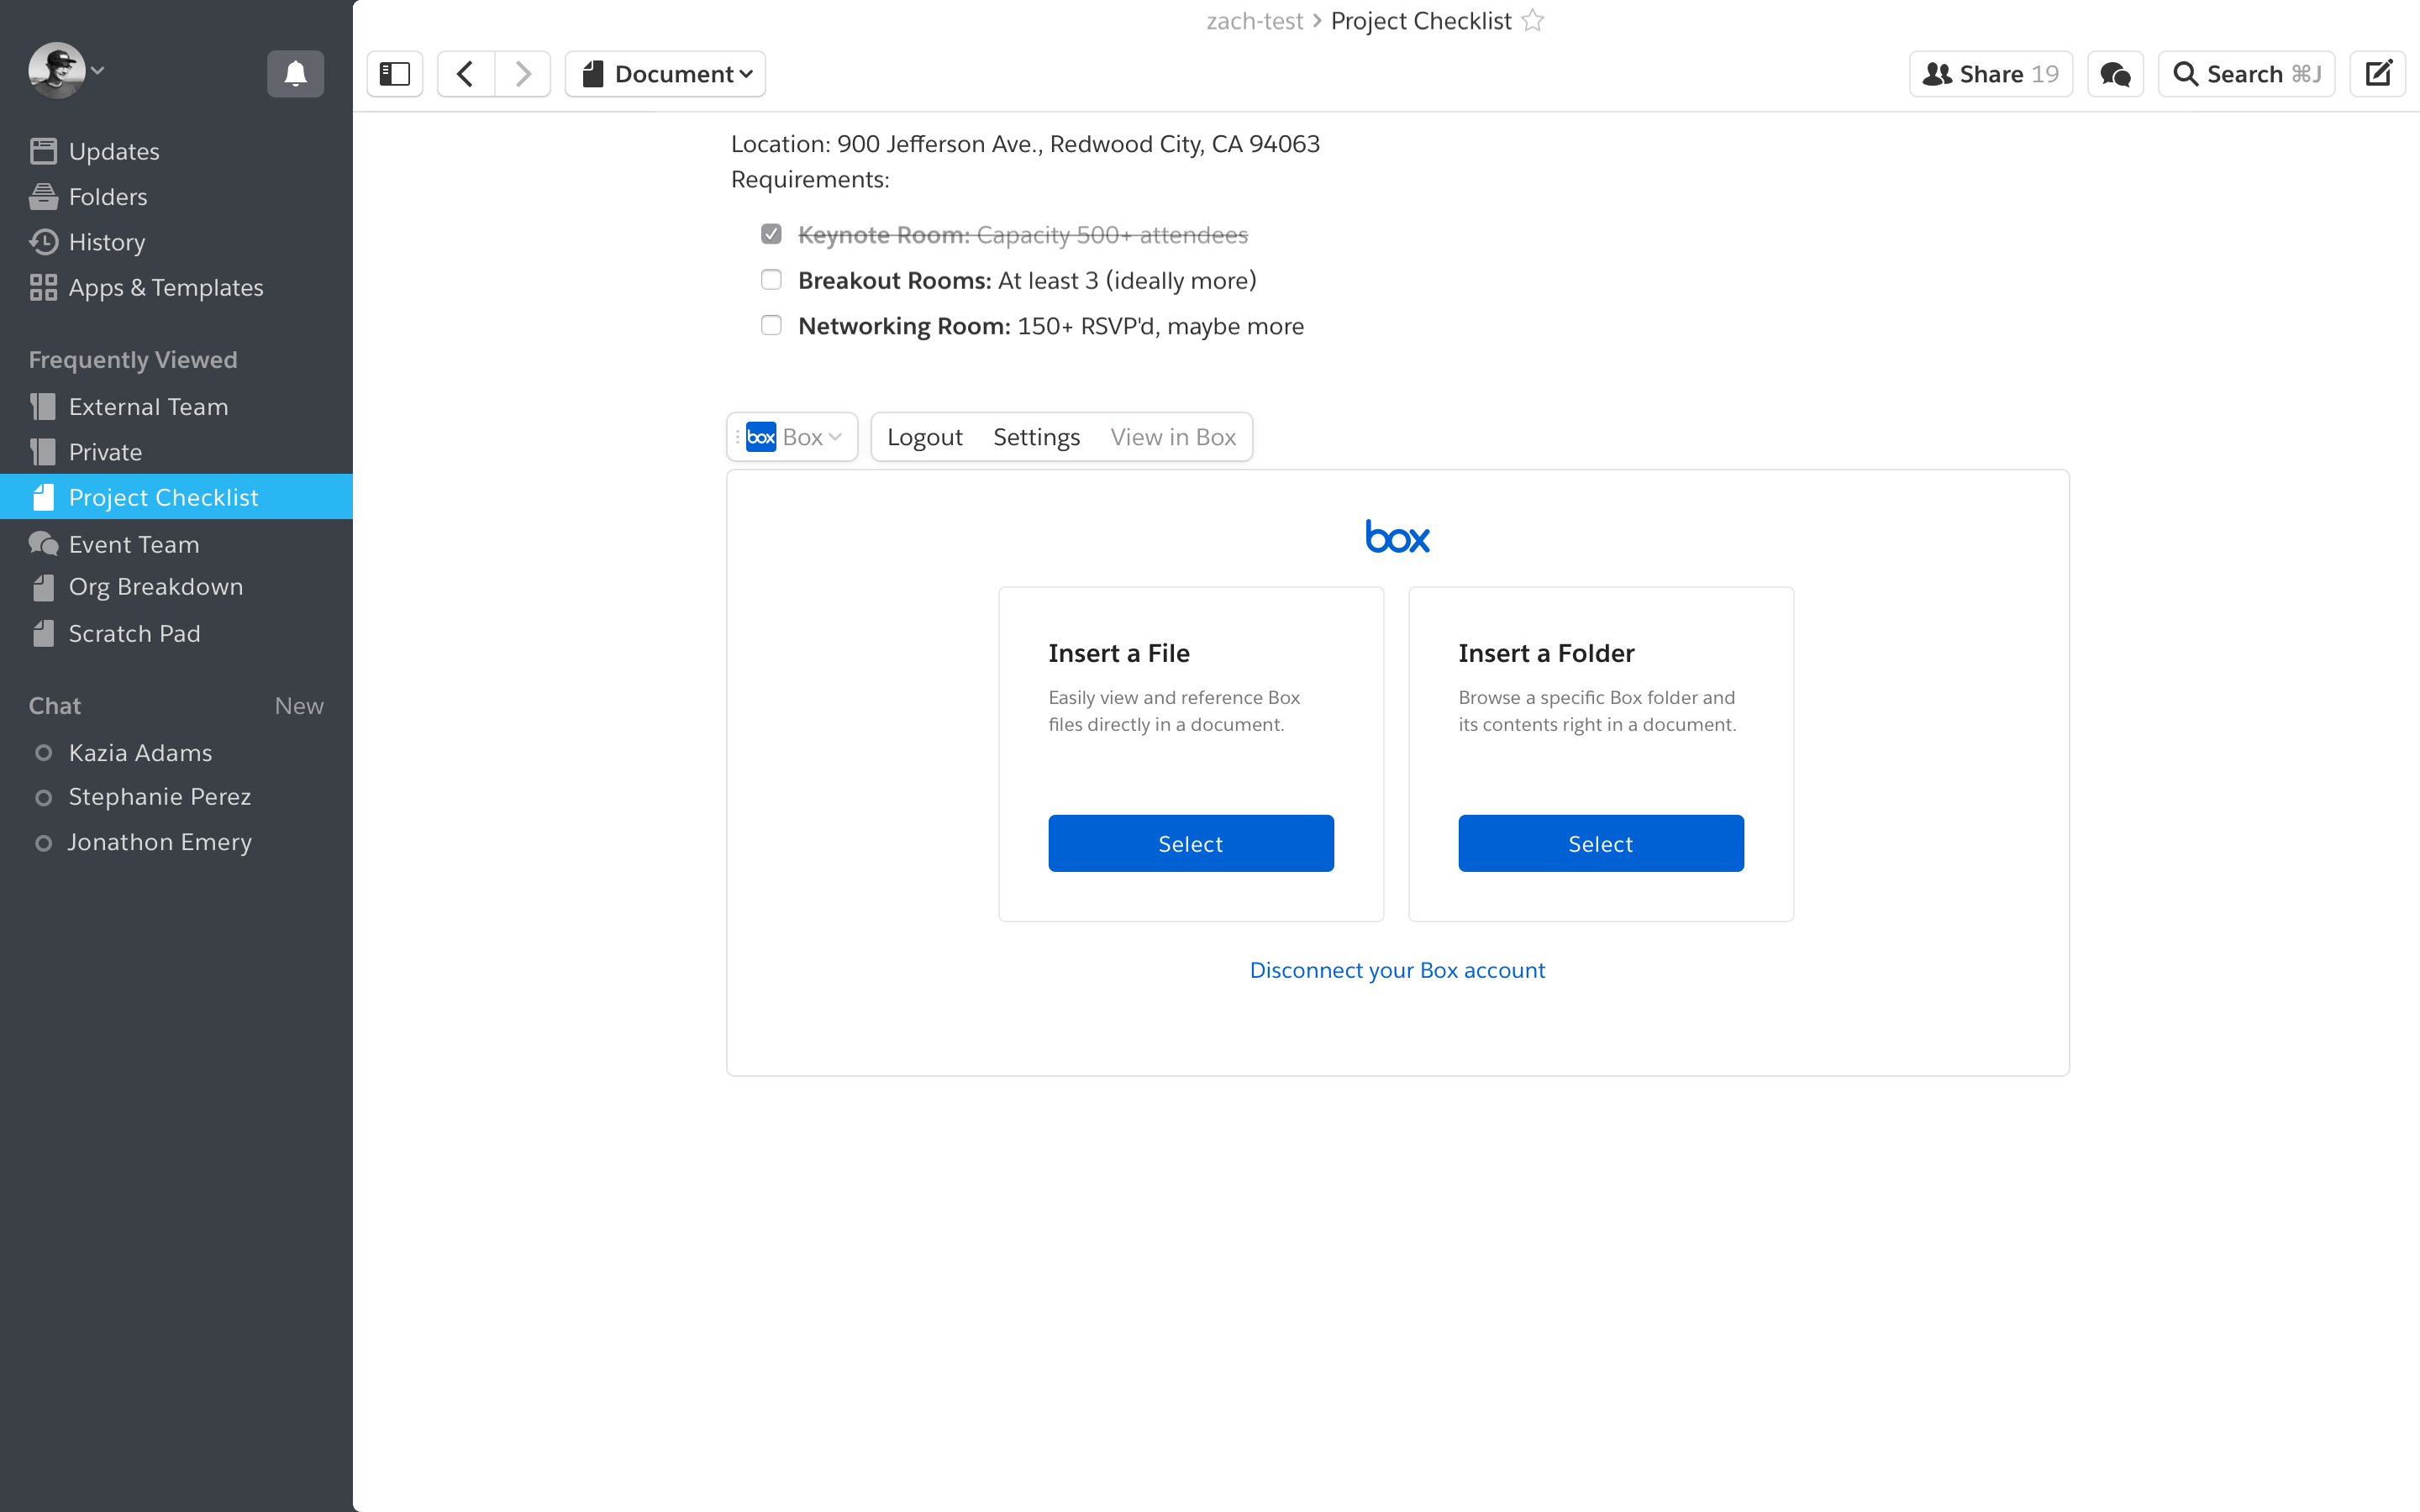Screen dimensions: 2420x1512
Task: Uncheck the Keynote Room checkbox
Action: (771, 234)
